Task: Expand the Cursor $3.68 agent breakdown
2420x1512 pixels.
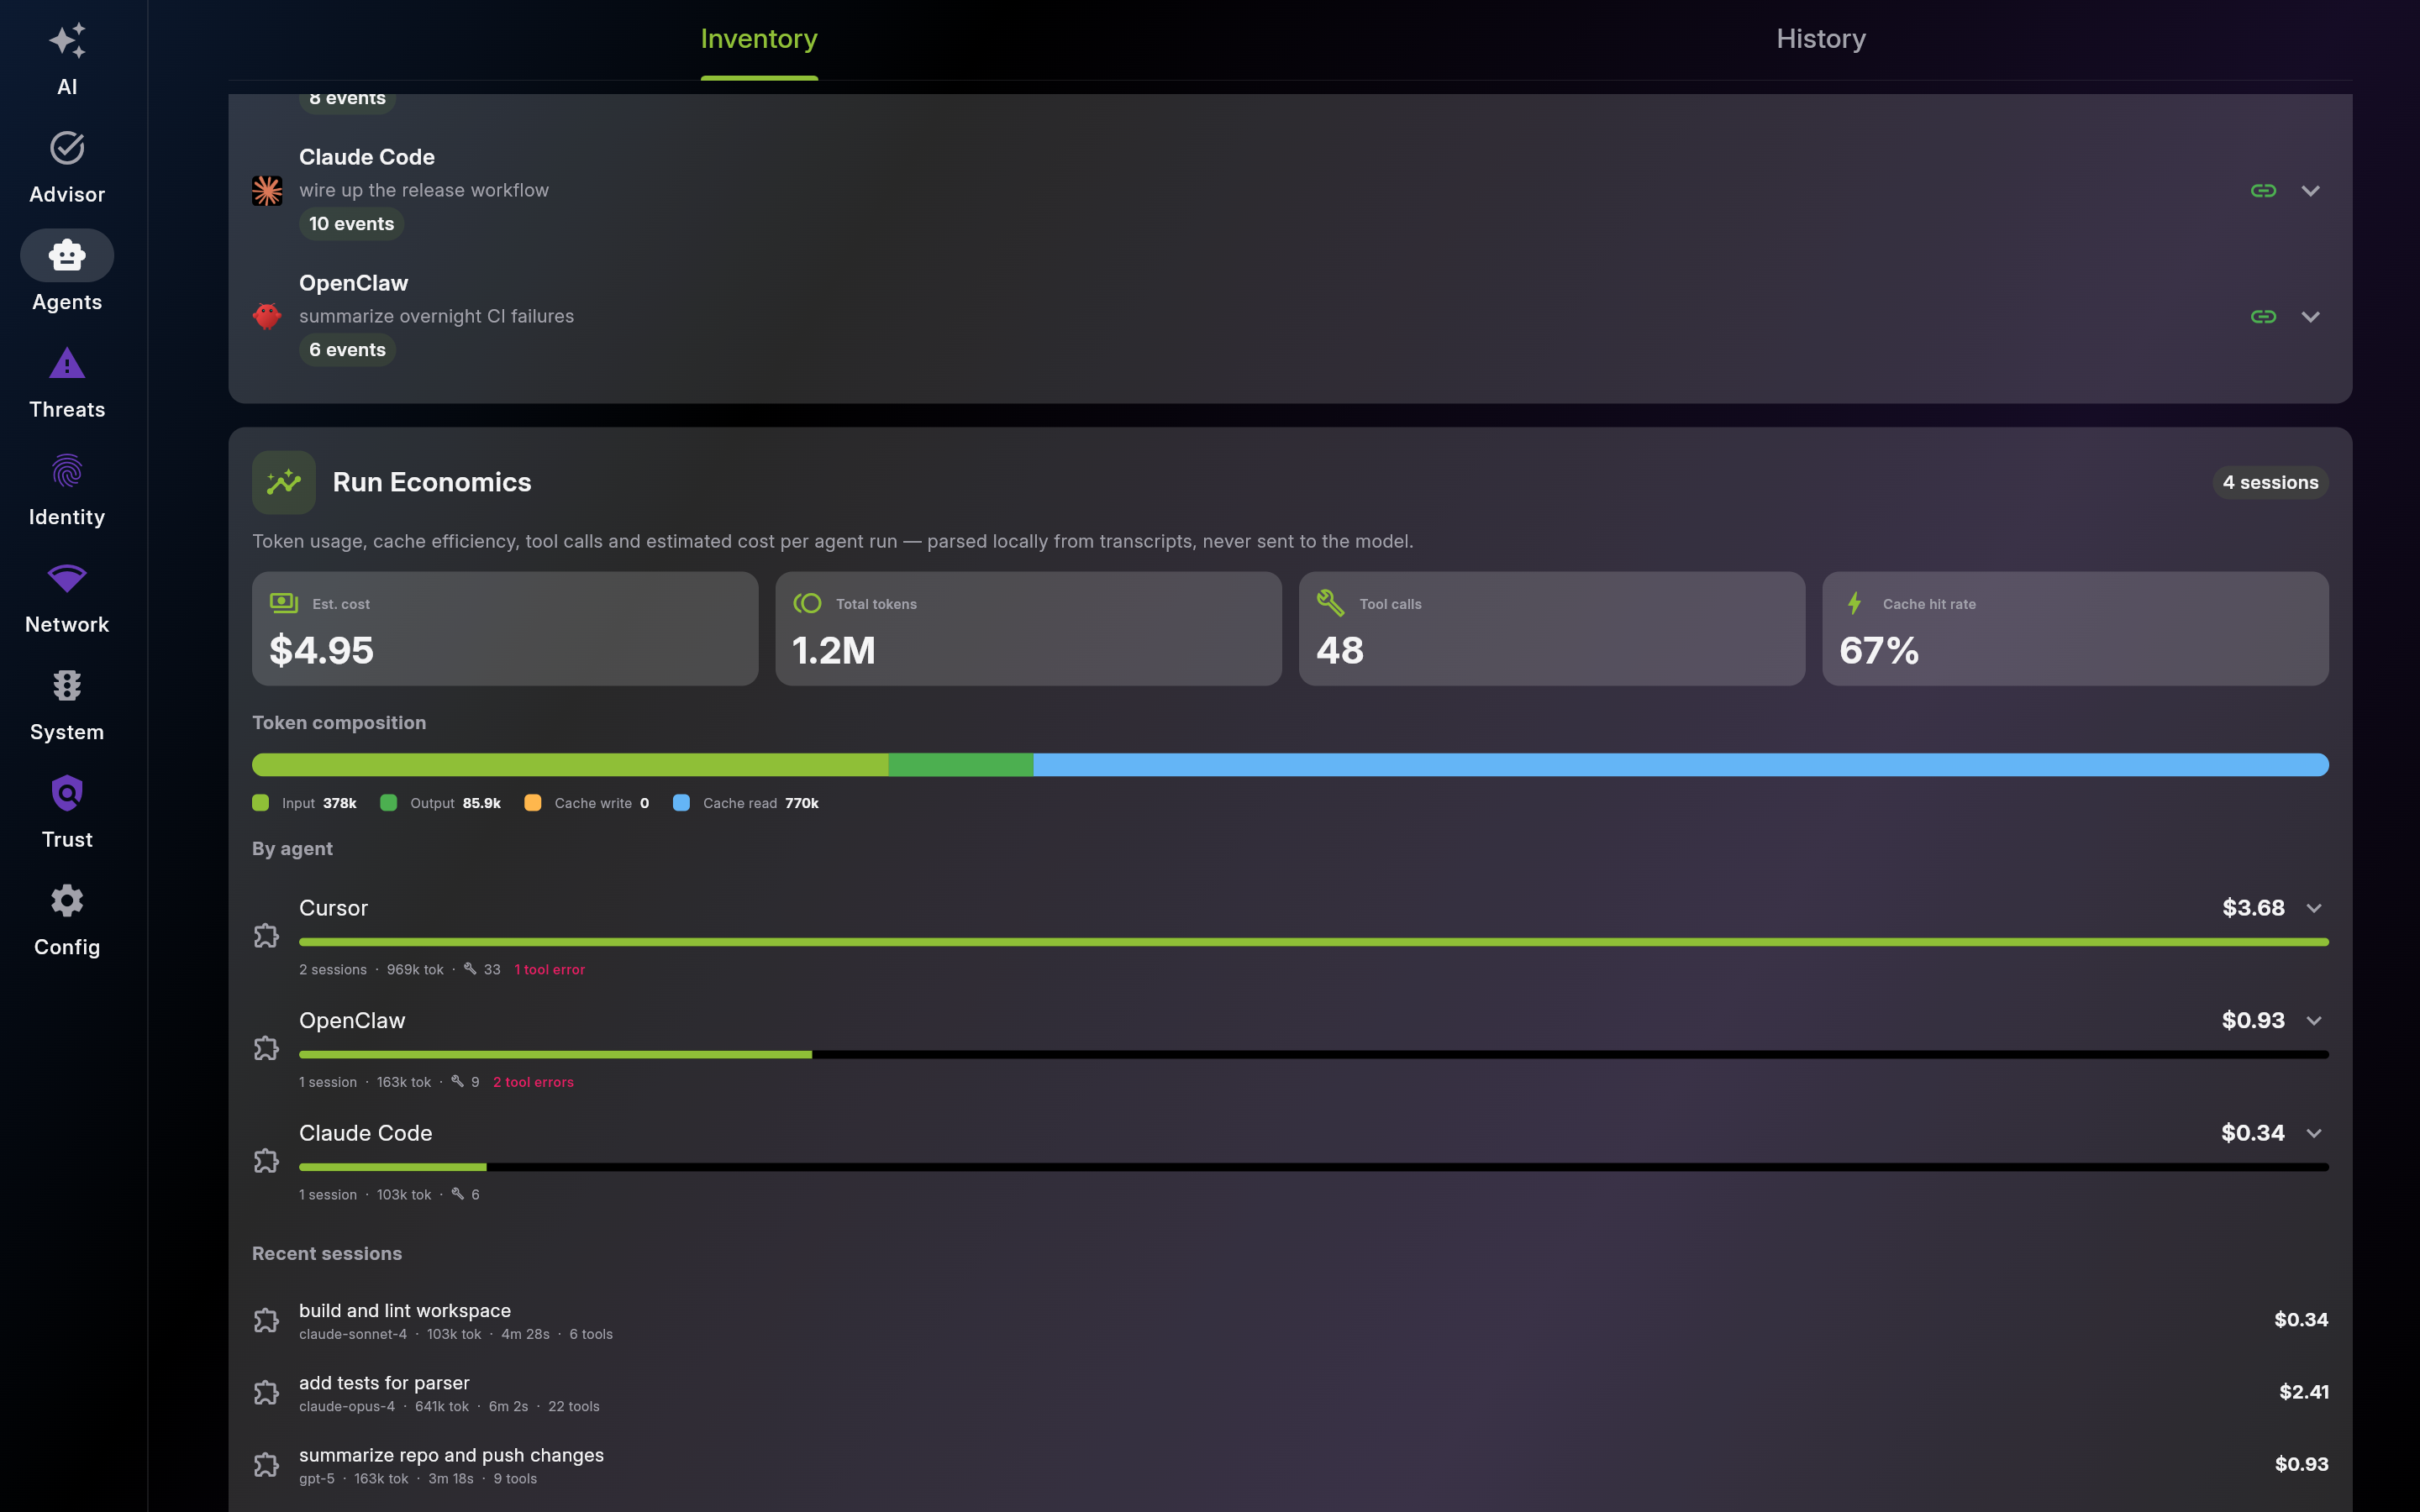Action: click(2314, 908)
